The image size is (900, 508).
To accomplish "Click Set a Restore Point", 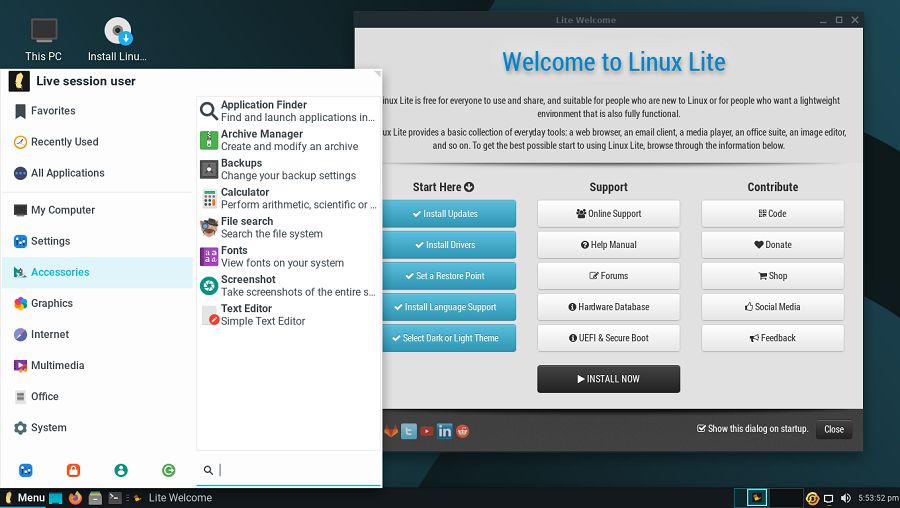I will coord(449,276).
